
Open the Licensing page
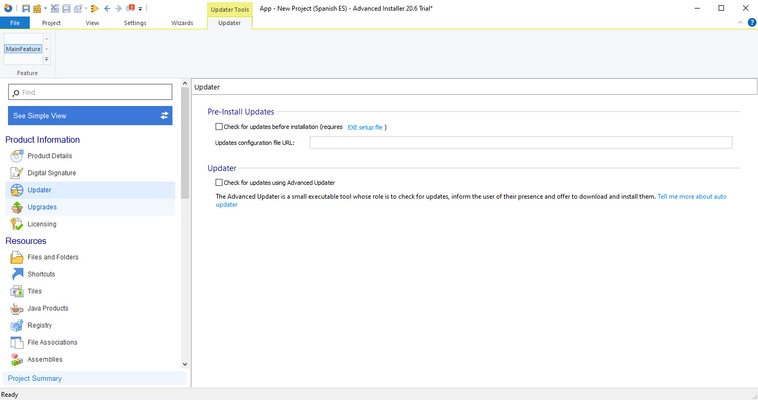point(42,224)
